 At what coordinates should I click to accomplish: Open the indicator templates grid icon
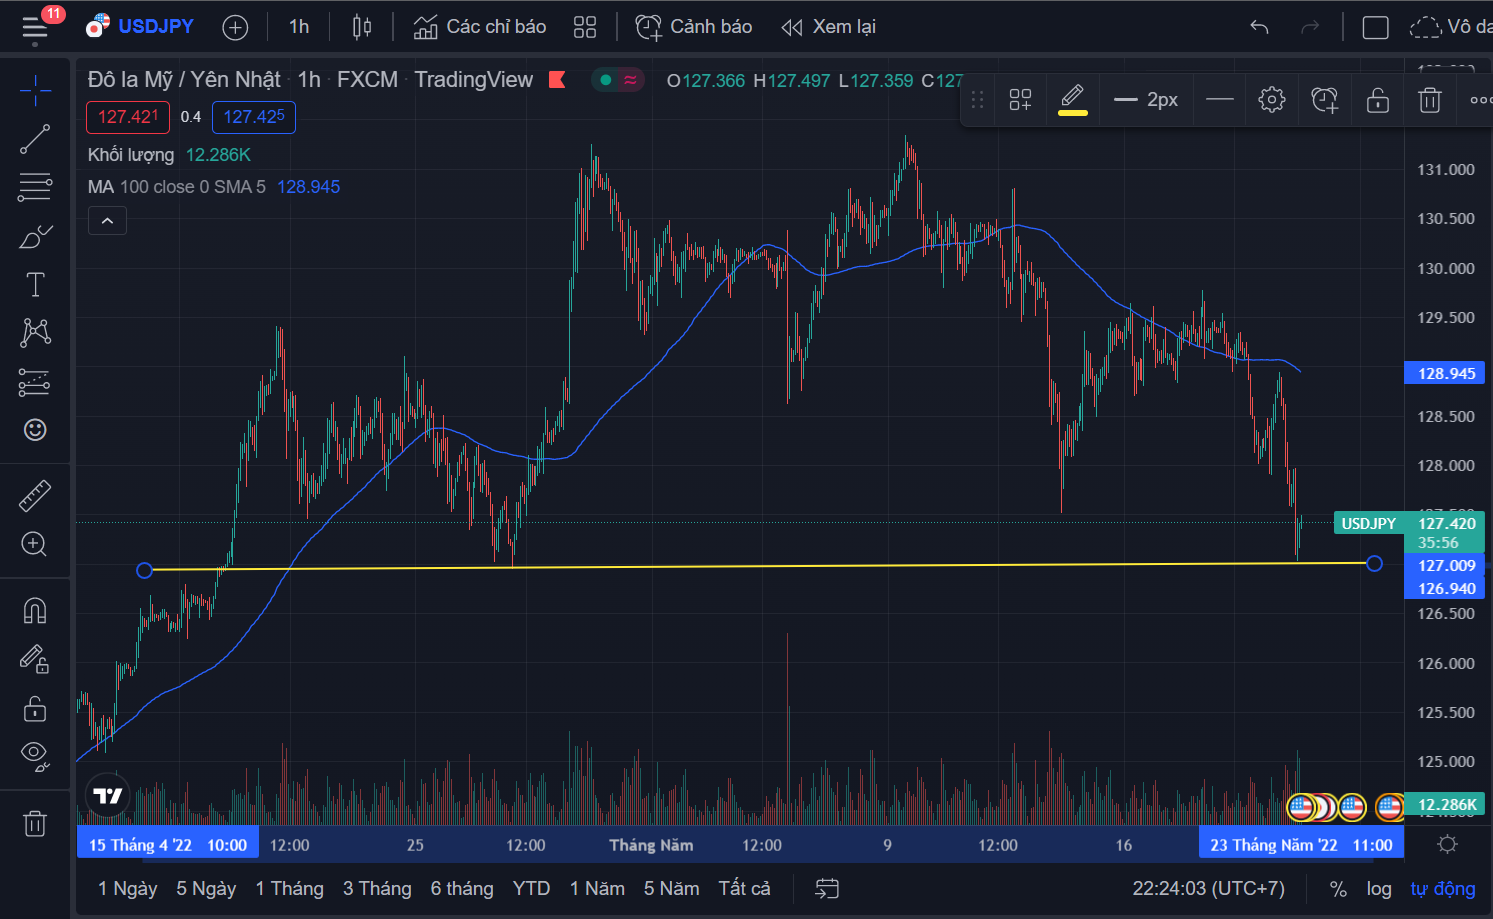pos(585,27)
